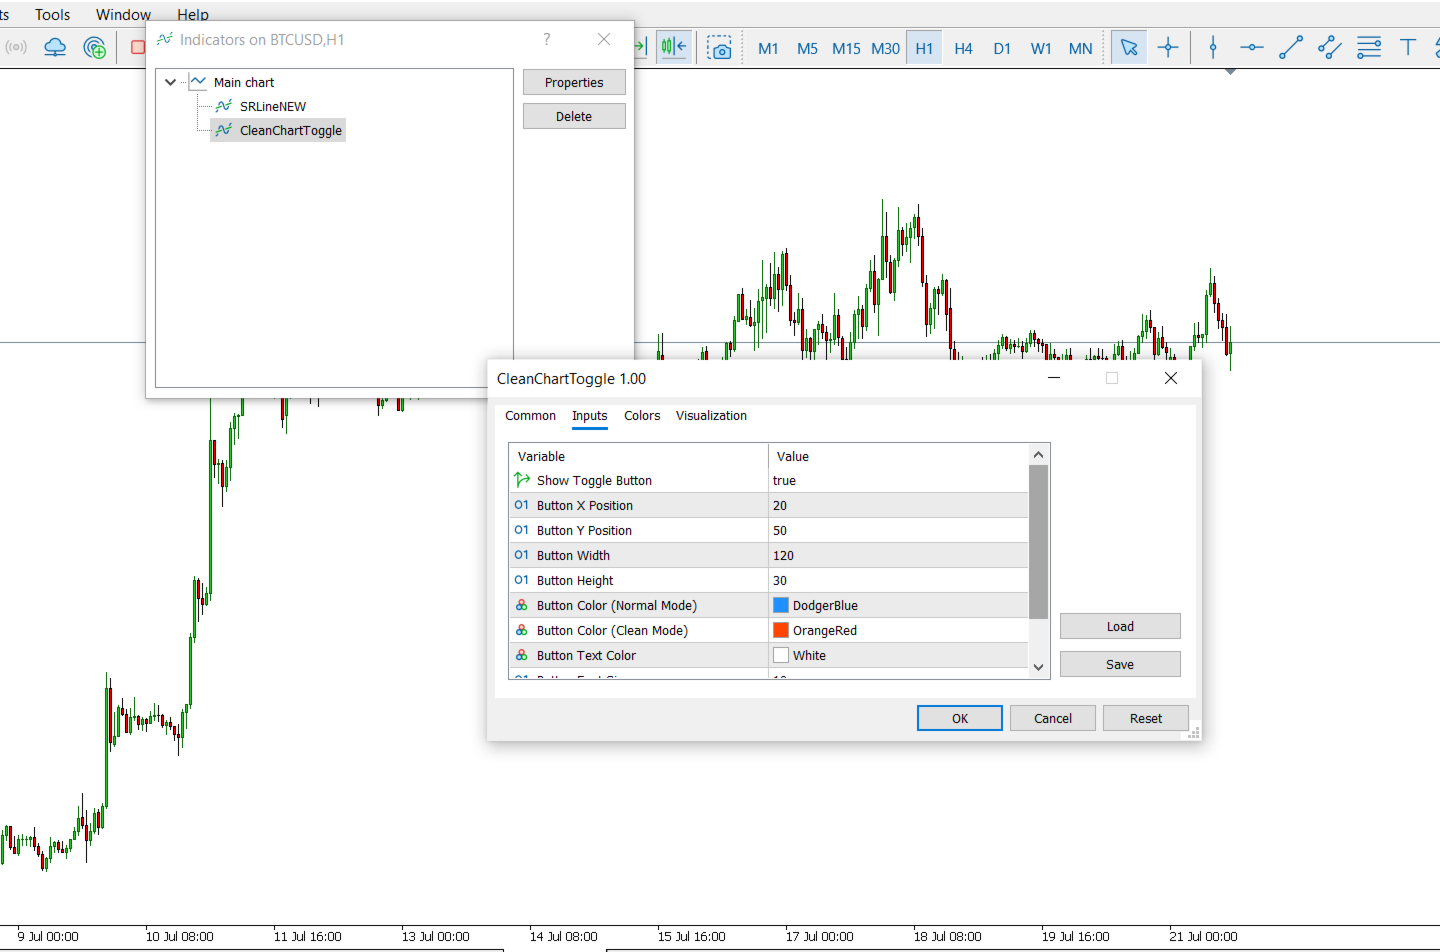Select the horizontal line drawing tool
Screen dimensions: 1440x952
pyautogui.click(x=1251, y=47)
